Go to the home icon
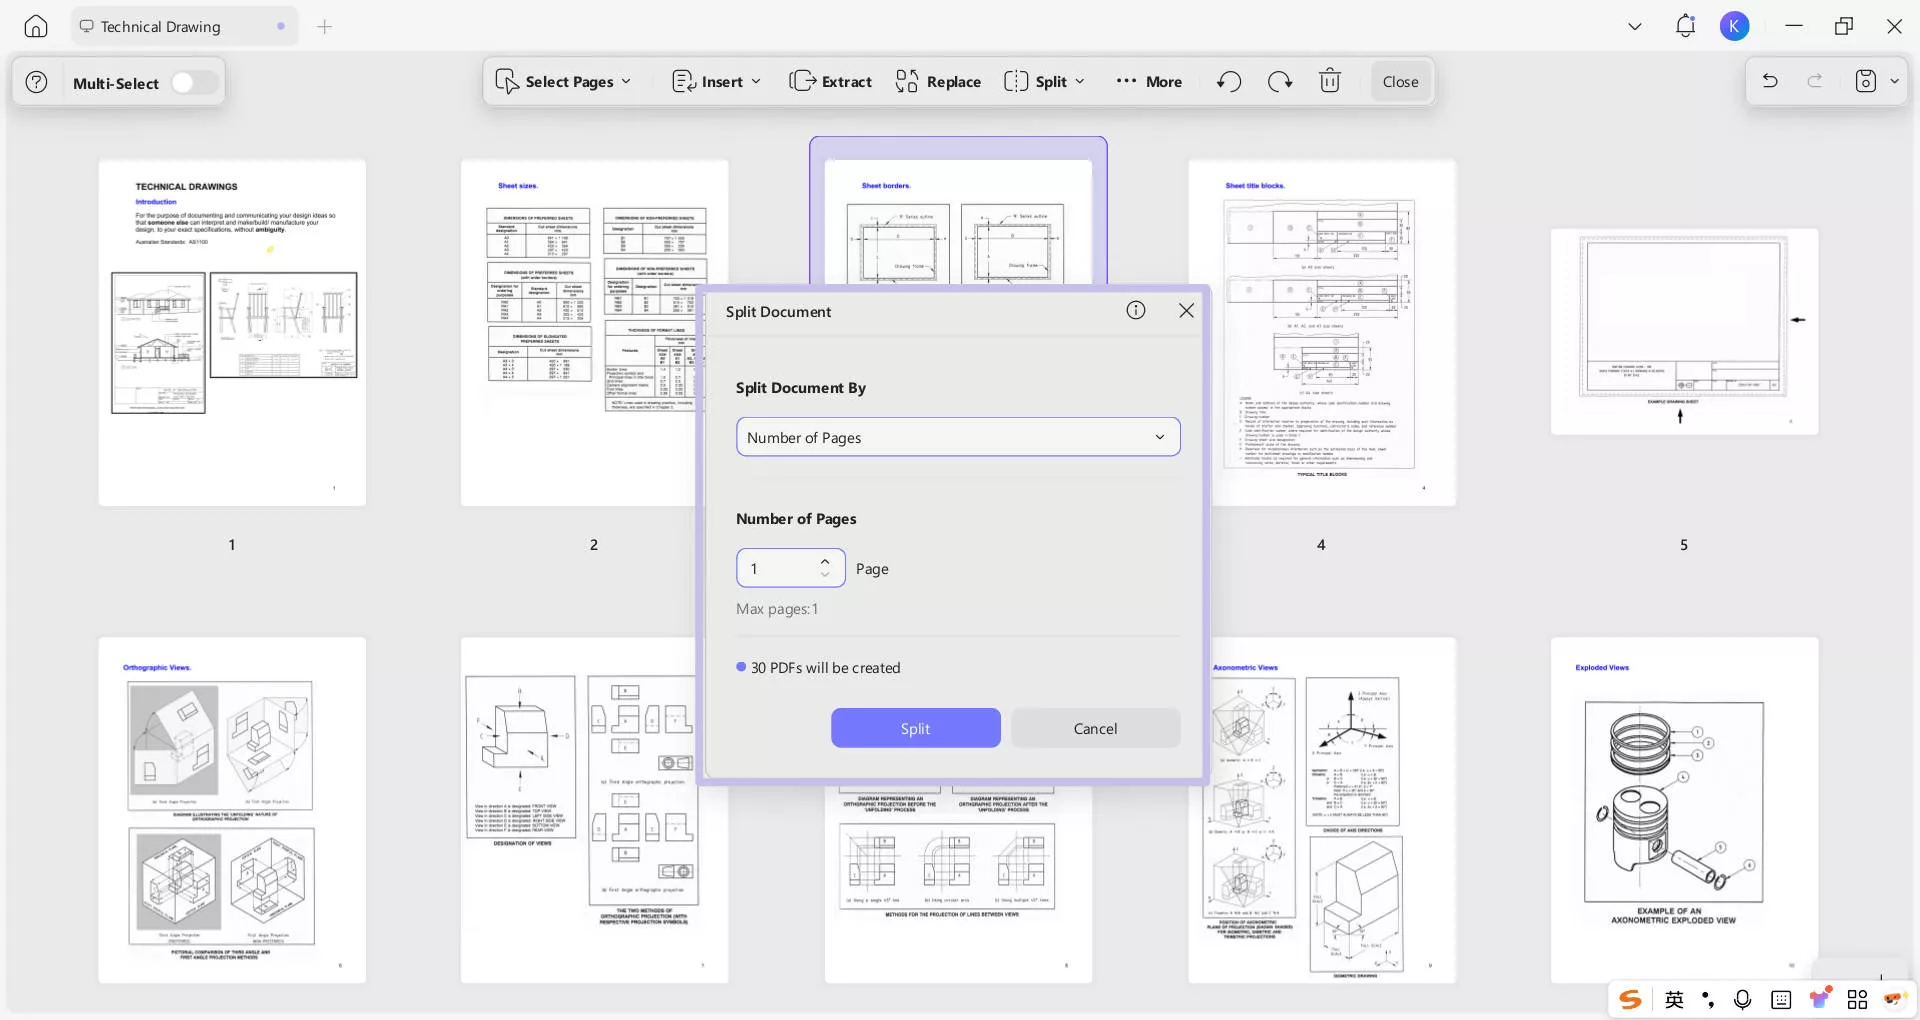1920x1020 pixels. coord(36,27)
